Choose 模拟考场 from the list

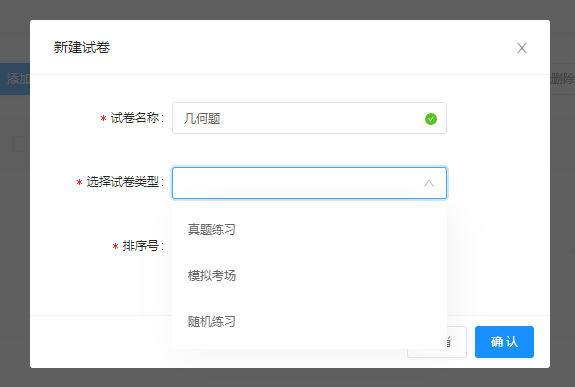click(x=309, y=275)
